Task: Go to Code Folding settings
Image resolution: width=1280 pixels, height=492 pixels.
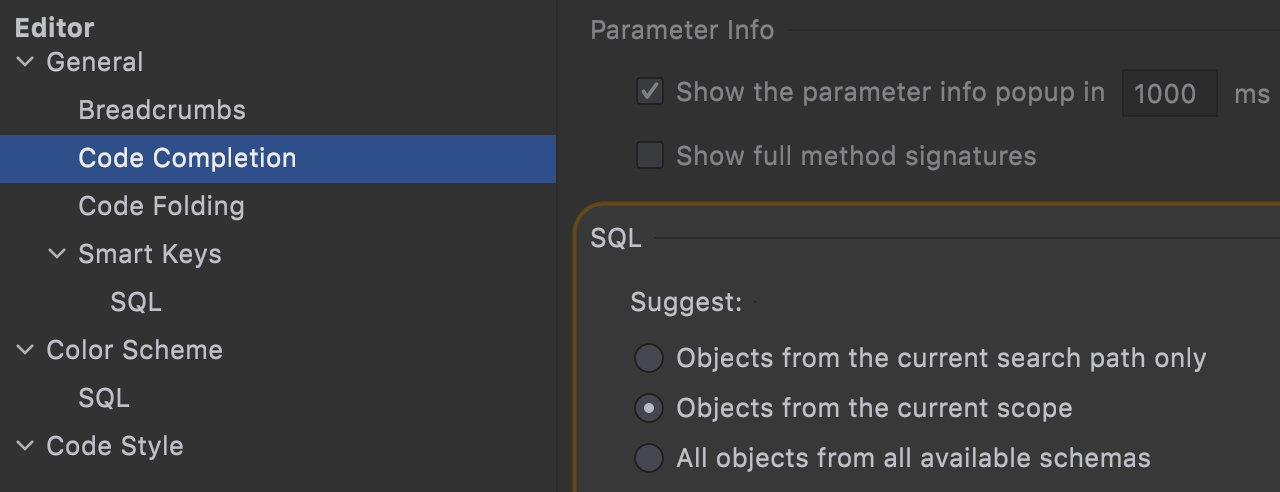Action: pos(161,206)
